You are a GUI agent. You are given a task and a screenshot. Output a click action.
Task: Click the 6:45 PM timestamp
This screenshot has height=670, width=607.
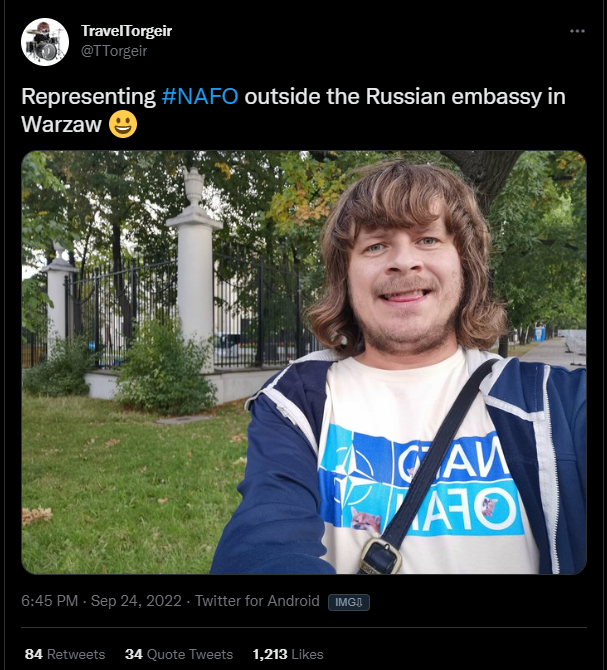click(x=50, y=601)
